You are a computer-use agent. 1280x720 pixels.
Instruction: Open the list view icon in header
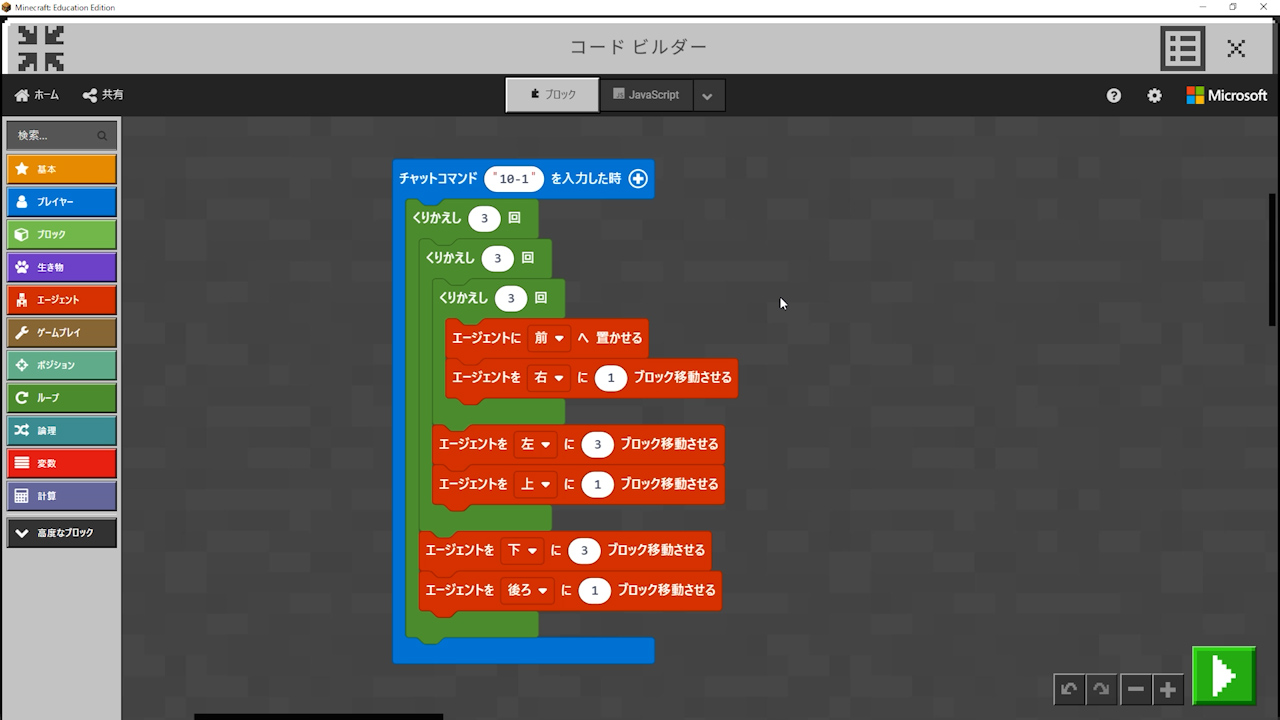(x=1182, y=48)
